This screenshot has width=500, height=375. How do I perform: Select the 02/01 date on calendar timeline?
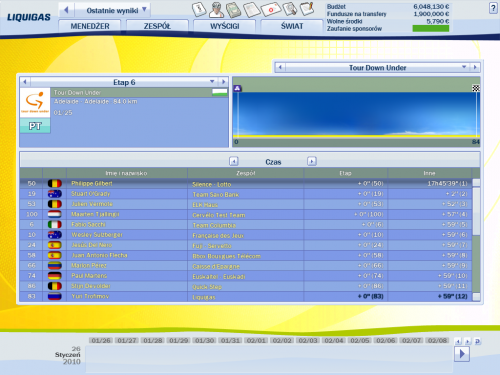coord(256,340)
